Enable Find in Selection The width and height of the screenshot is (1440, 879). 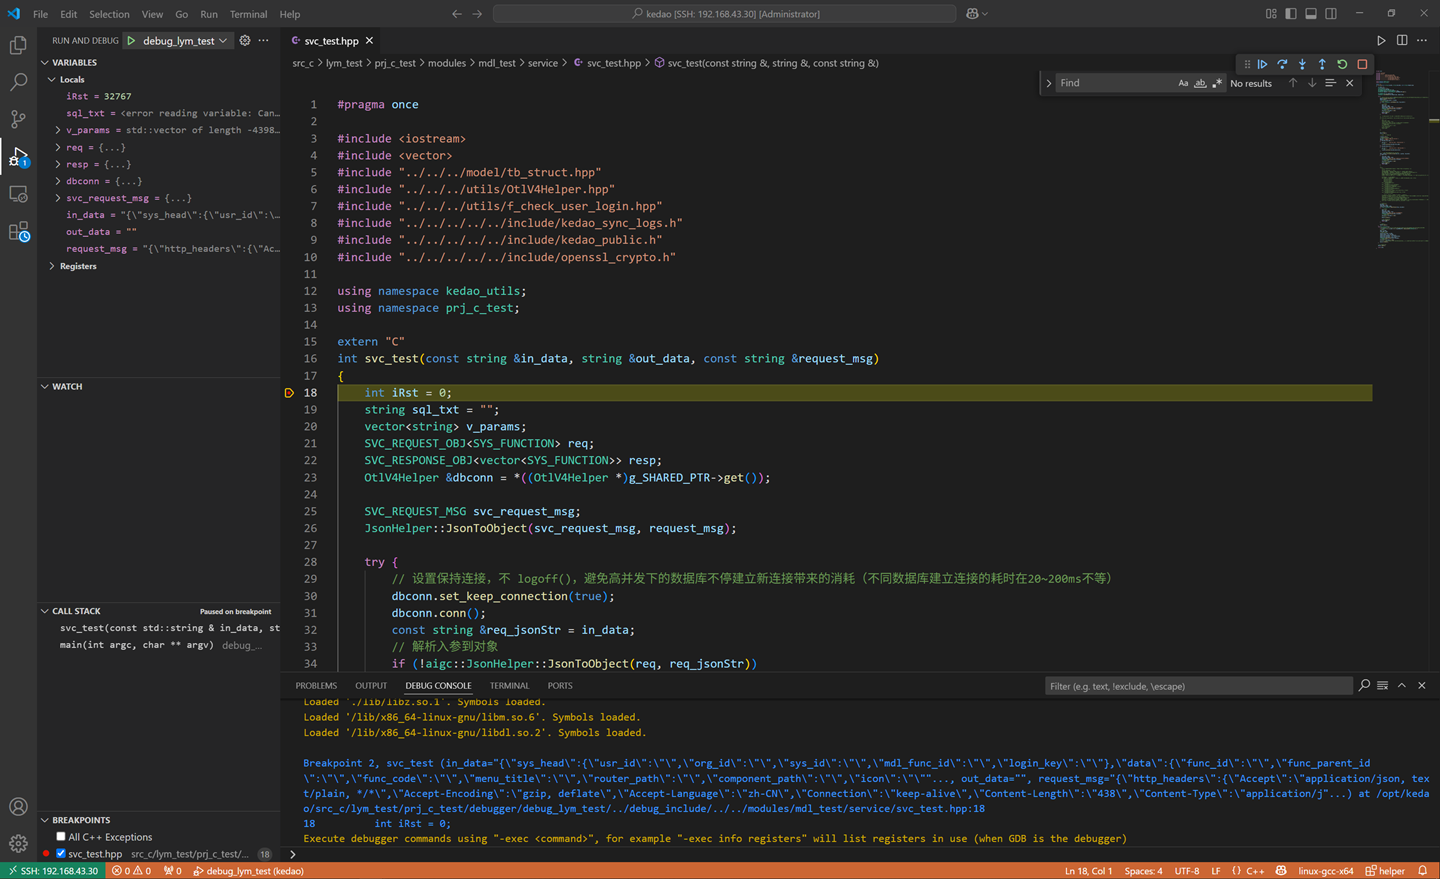1330,83
